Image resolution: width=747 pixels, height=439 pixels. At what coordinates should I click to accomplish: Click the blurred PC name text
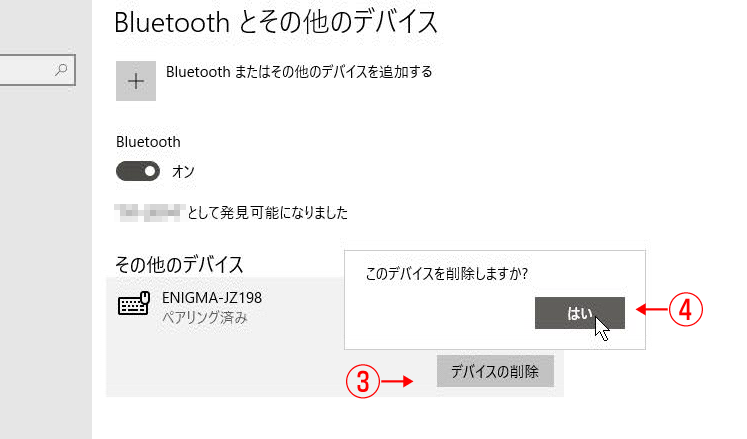[149, 213]
